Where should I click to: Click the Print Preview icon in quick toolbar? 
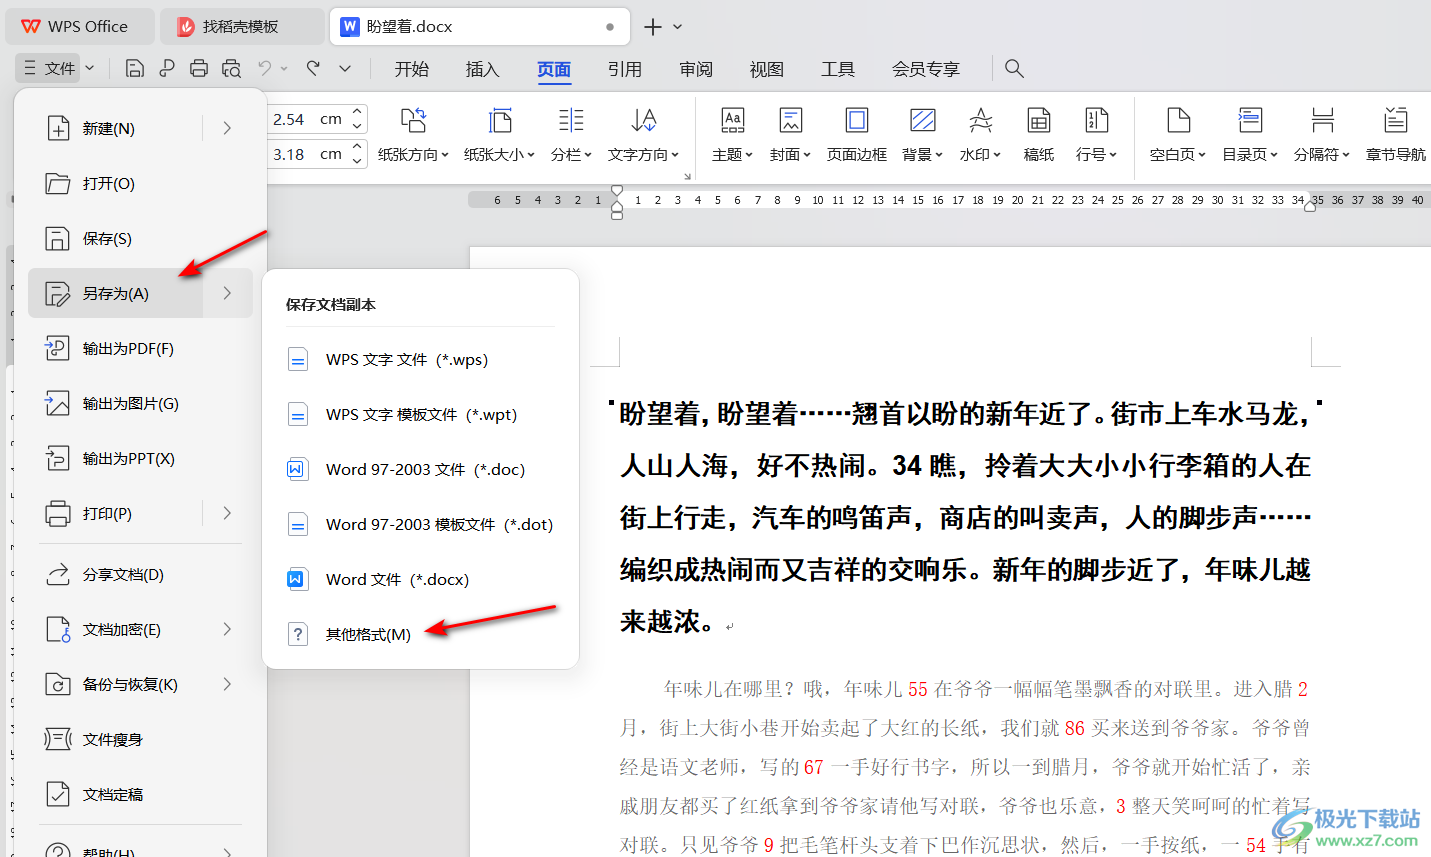pos(231,68)
